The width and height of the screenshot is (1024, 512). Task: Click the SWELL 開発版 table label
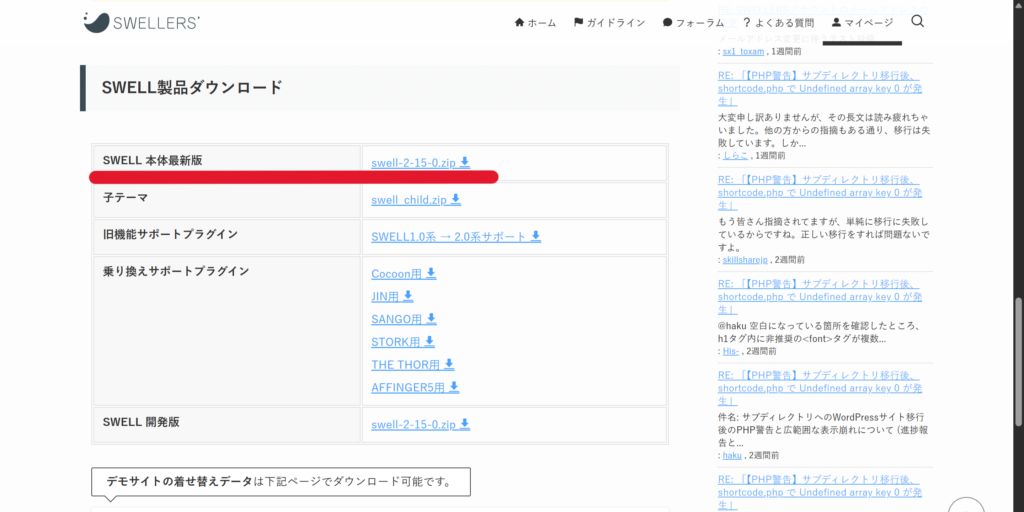[x=141, y=422]
